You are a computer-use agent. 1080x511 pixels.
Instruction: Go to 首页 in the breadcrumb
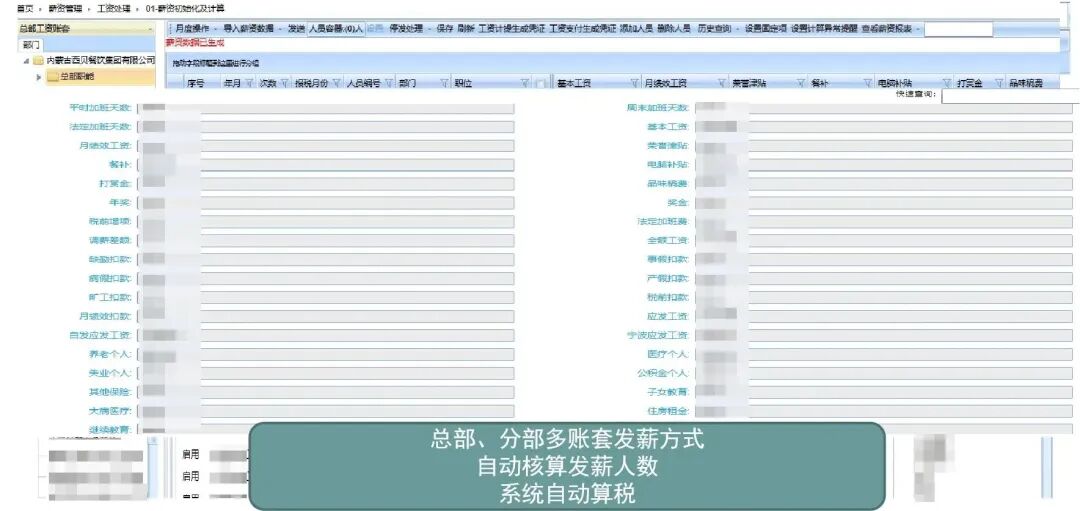25,8
